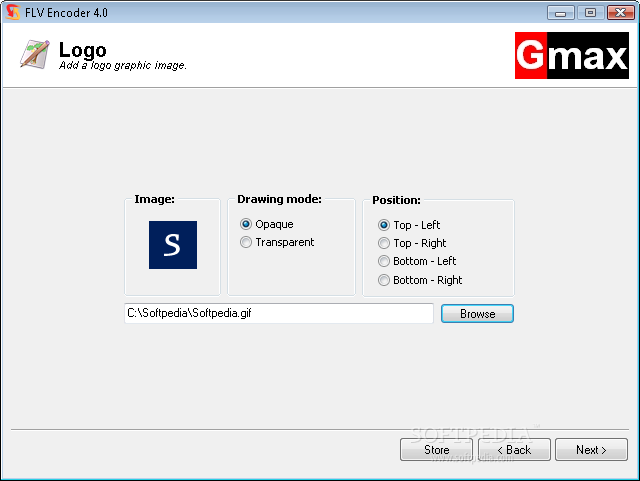Click the Logo pencil-and-paper icon
The image size is (640, 481).
(x=35, y=54)
